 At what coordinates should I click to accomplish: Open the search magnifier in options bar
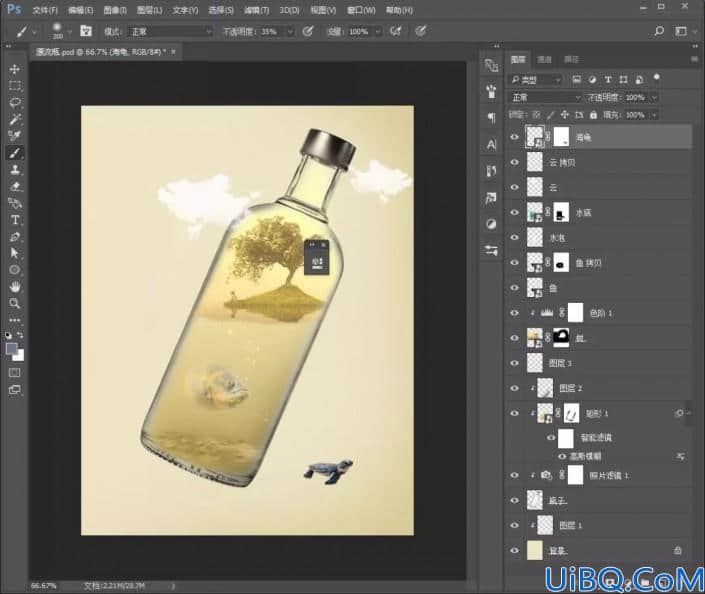(x=659, y=31)
